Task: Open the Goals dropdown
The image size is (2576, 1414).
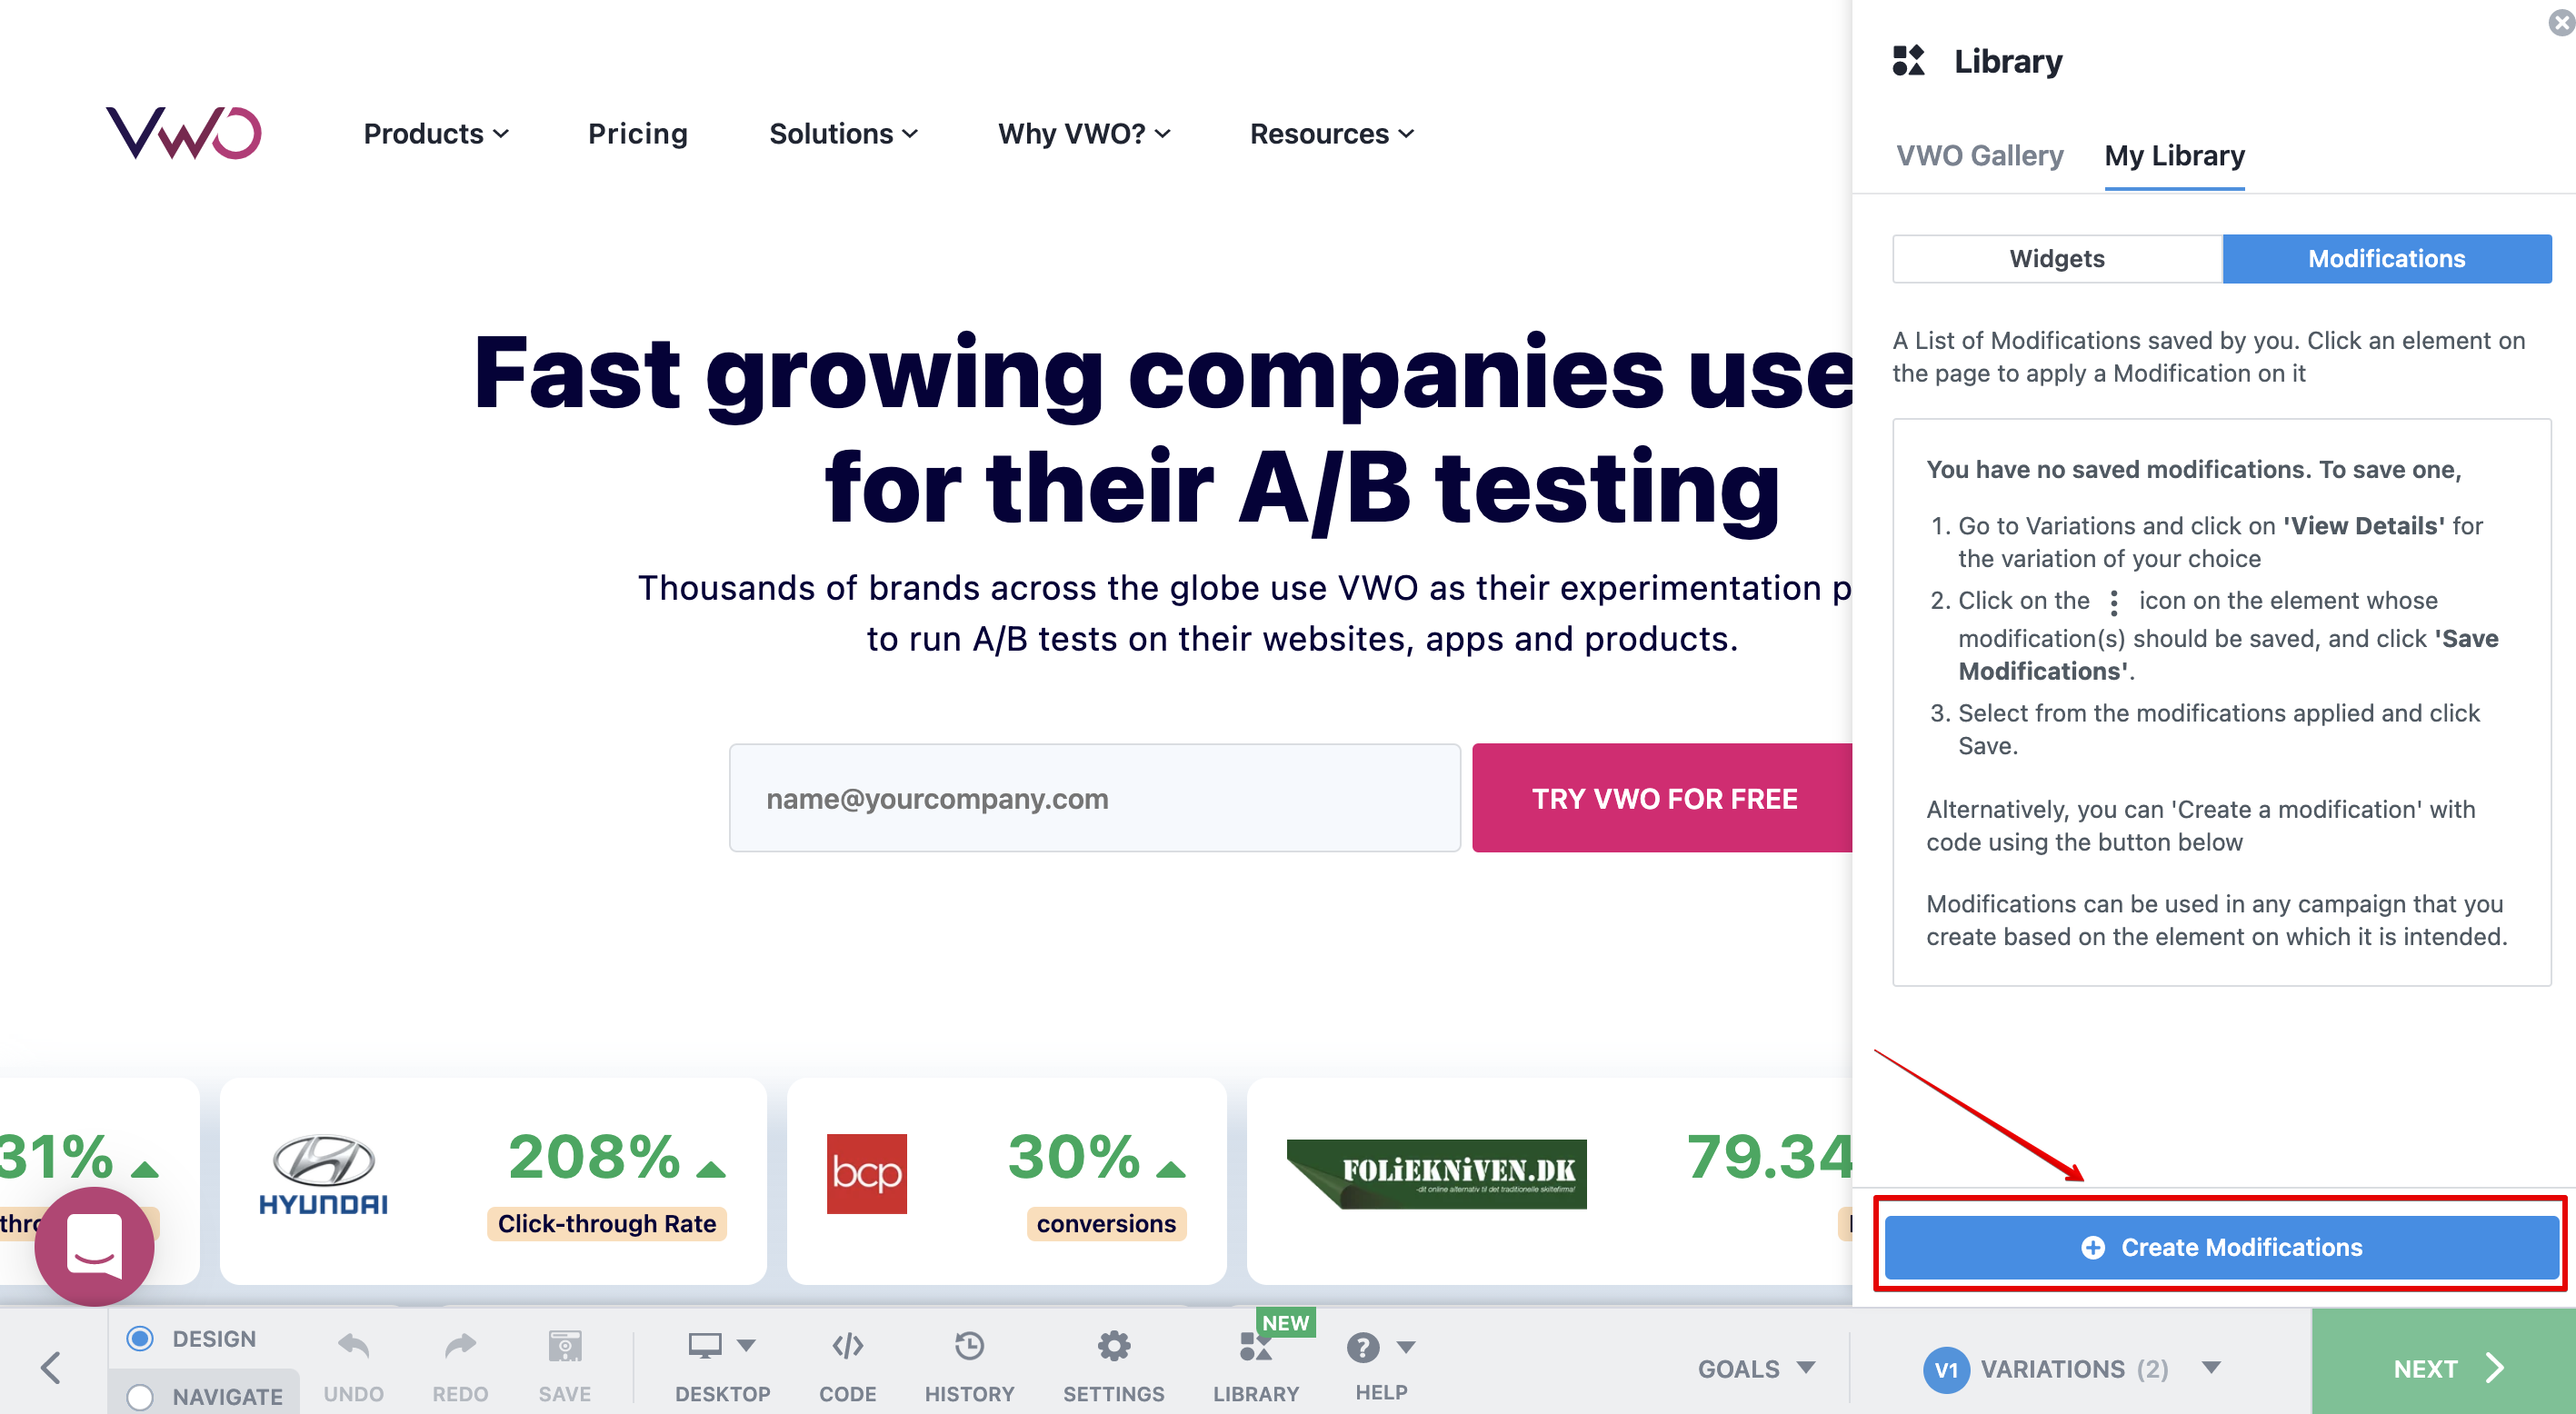Action: (x=1756, y=1368)
